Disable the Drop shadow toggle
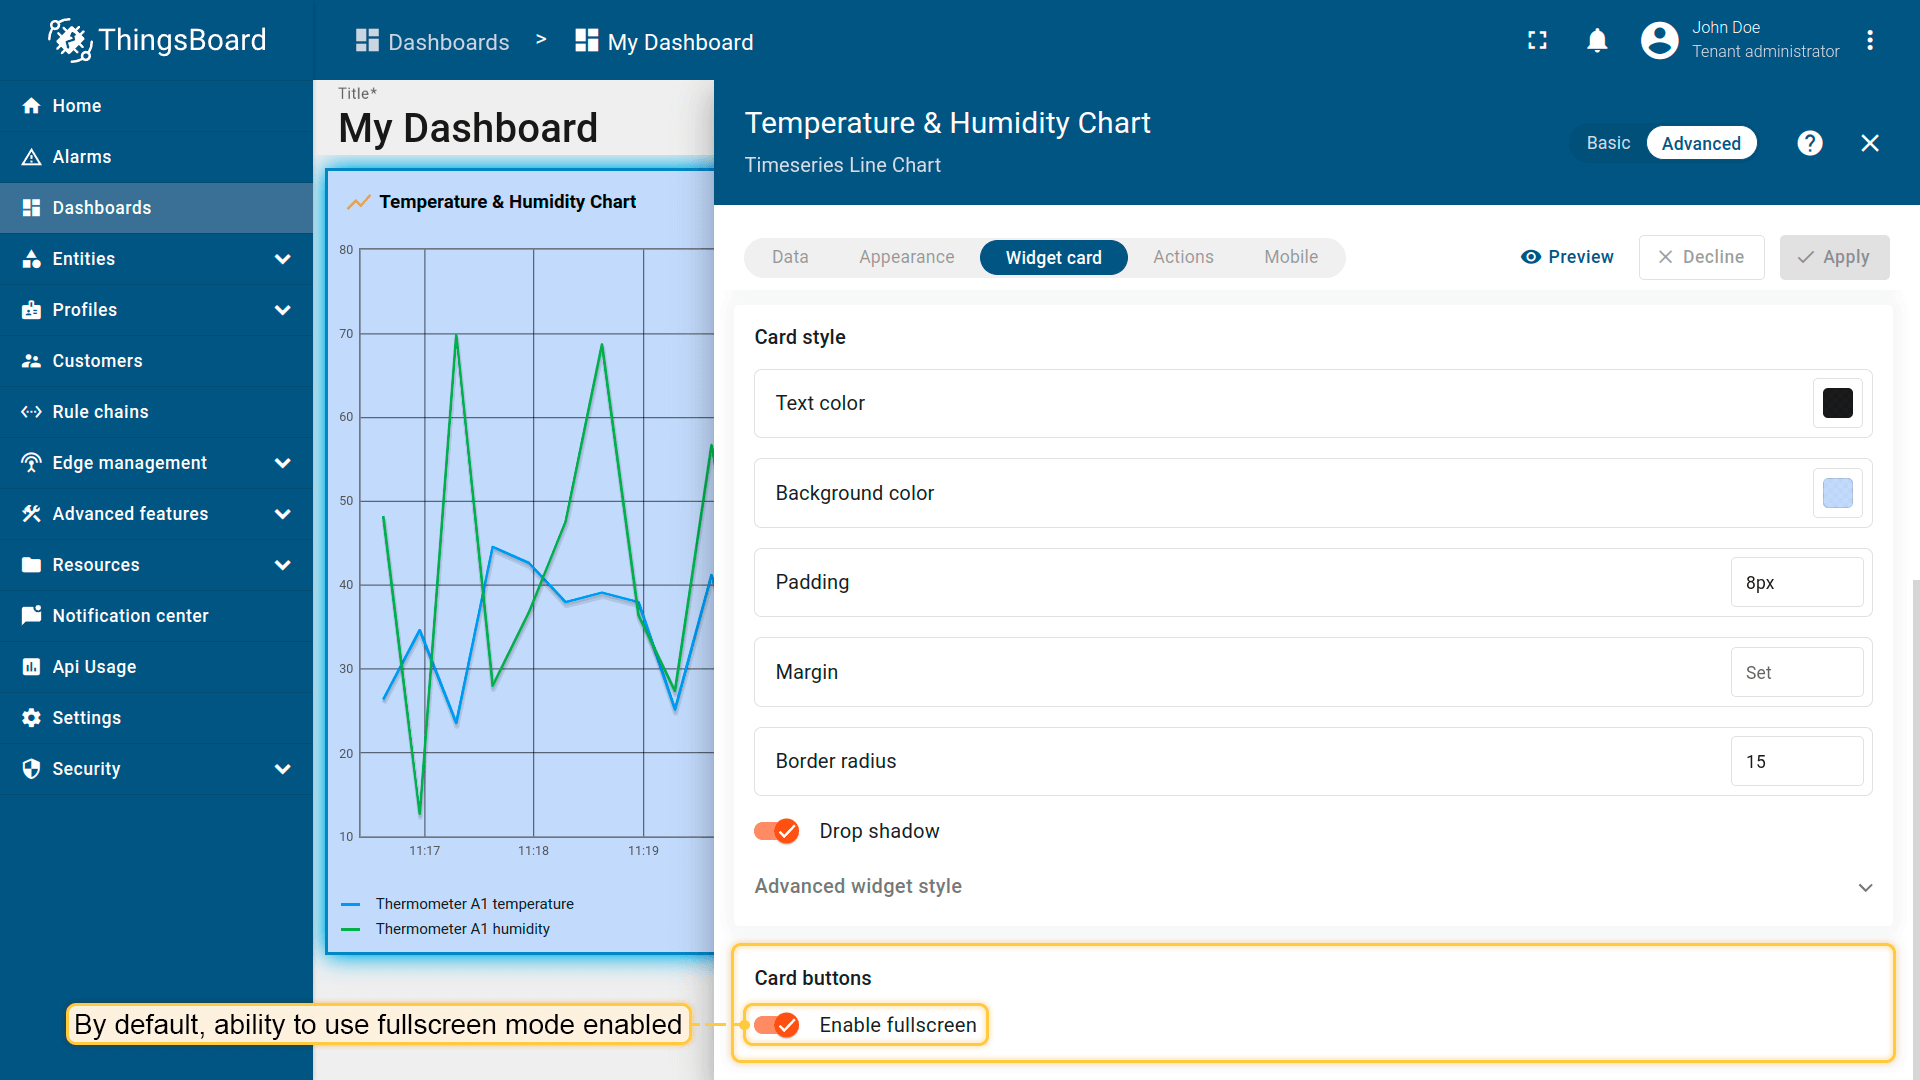 [x=777, y=831]
